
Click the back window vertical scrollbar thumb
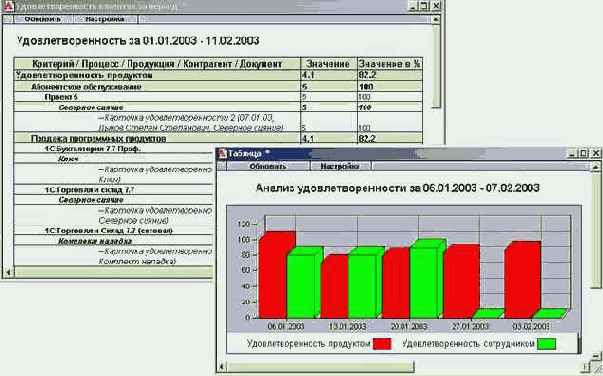[x=436, y=66]
